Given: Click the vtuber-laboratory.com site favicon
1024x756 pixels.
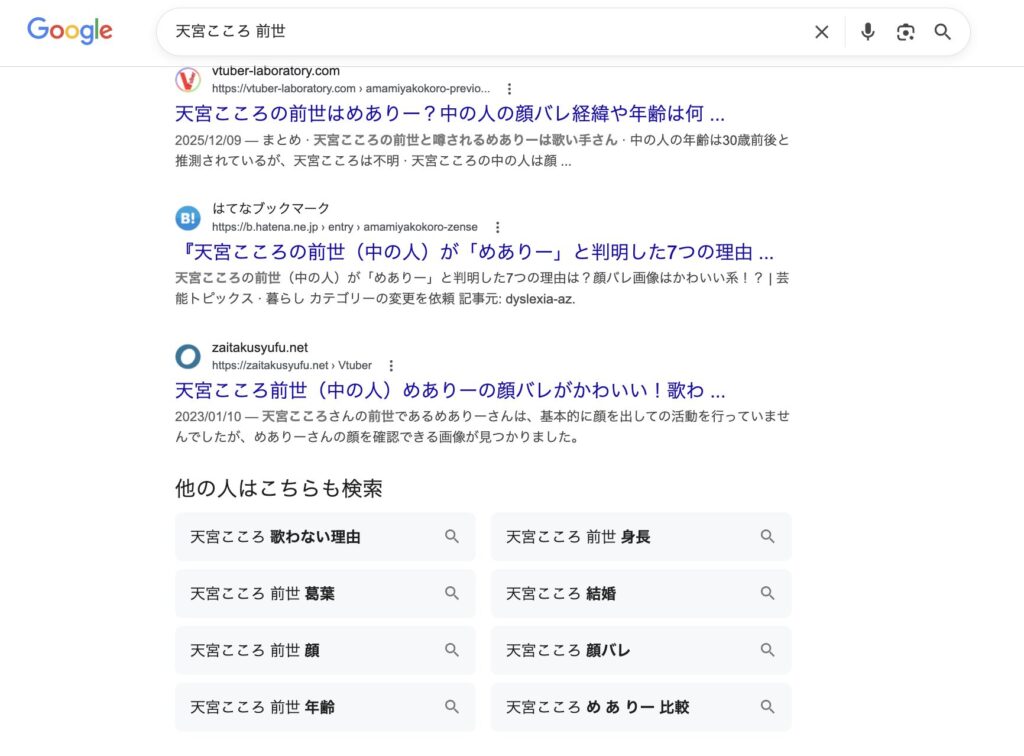Looking at the screenshot, I should click(x=188, y=80).
